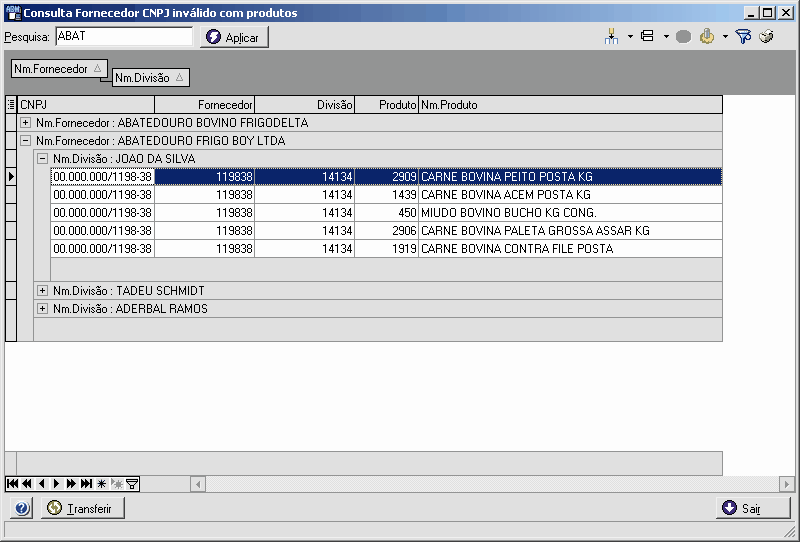Click the Pesquisa input field containing ABAT

124,36
